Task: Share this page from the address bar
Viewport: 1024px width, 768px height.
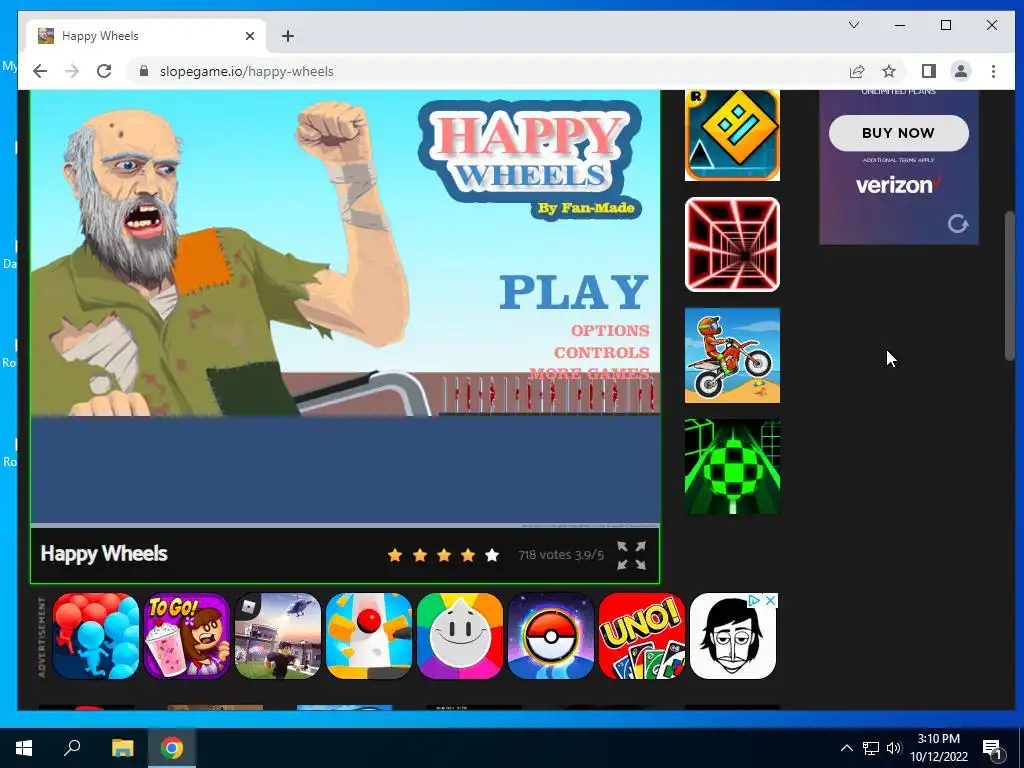Action: [857, 71]
